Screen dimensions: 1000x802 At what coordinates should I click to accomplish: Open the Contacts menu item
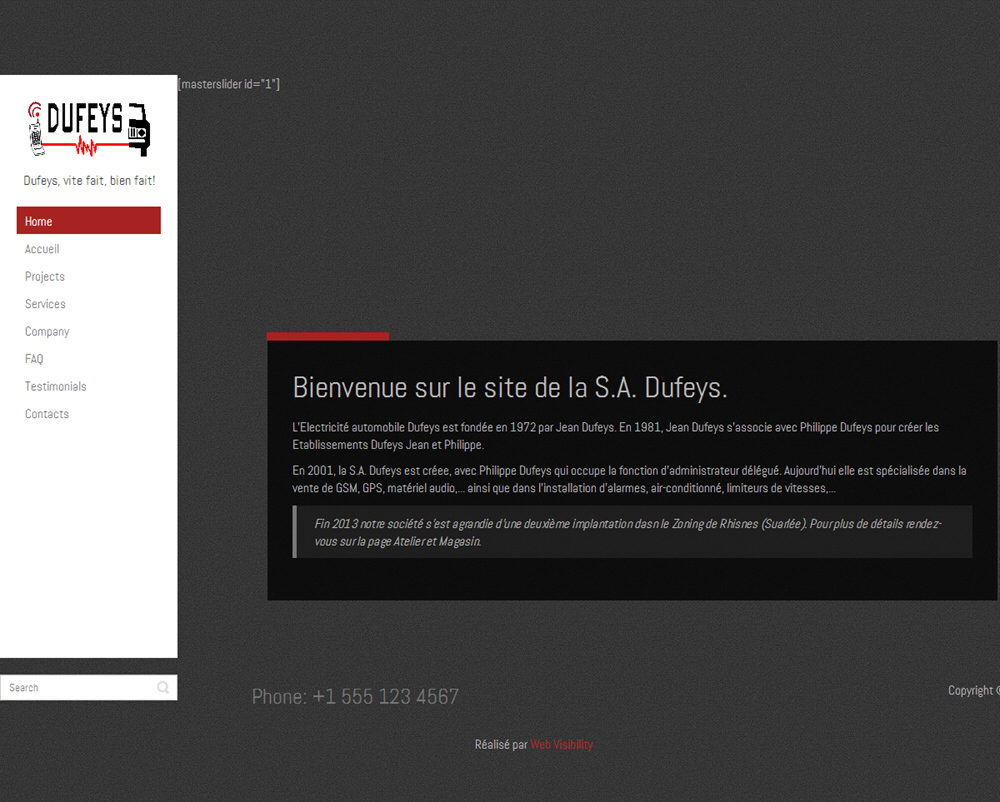click(47, 414)
